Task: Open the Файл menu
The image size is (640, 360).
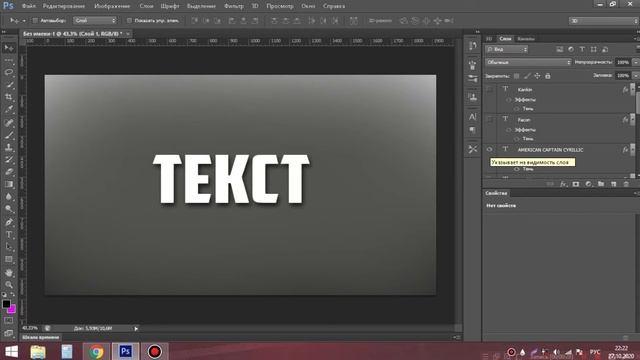Action: pyautogui.click(x=29, y=6)
